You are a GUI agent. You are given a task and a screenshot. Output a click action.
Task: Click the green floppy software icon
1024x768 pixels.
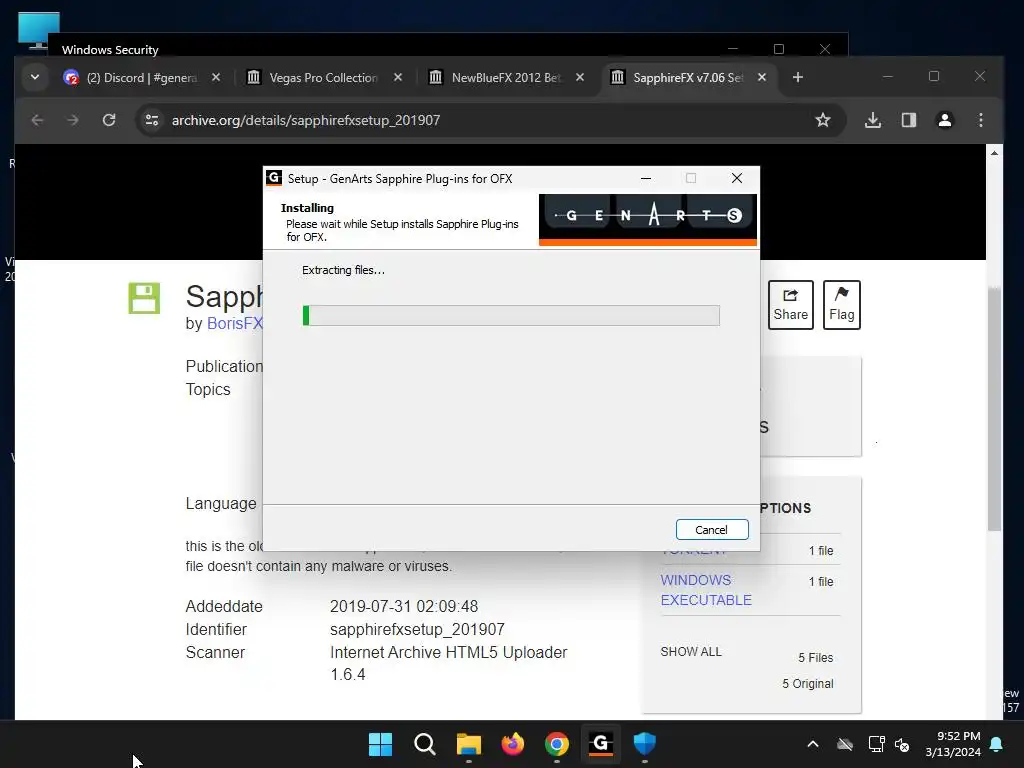tap(144, 298)
